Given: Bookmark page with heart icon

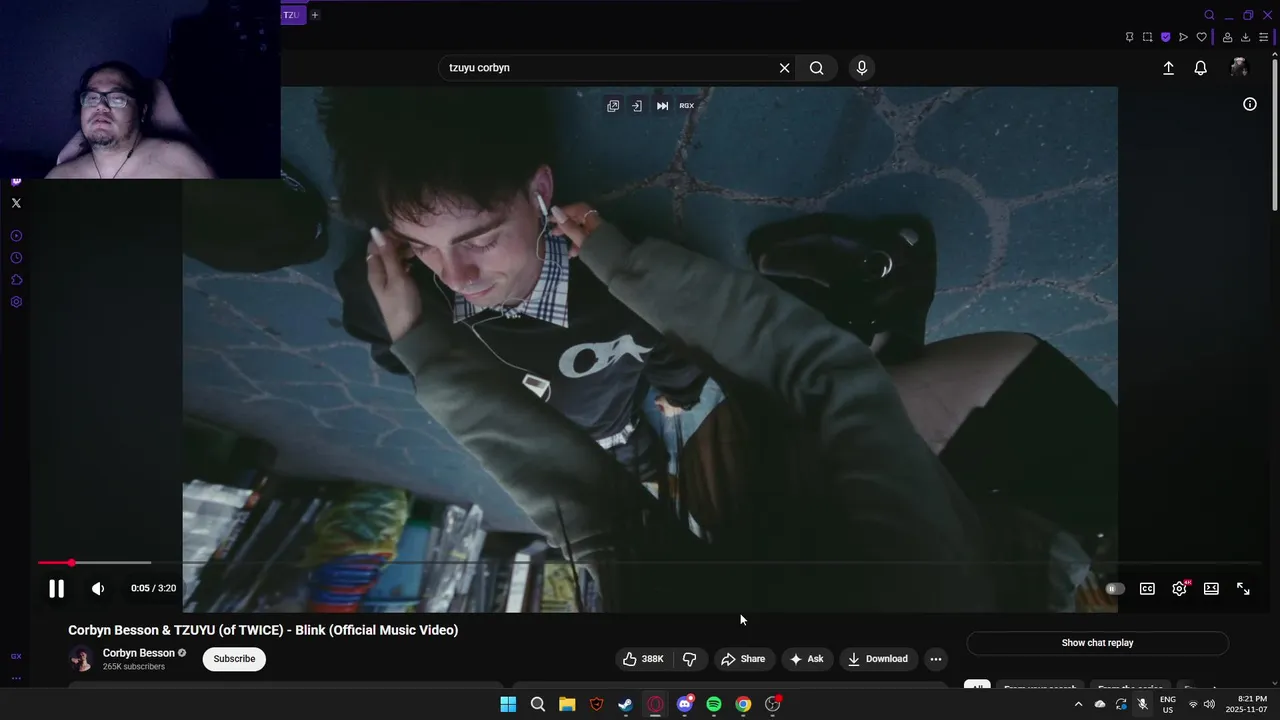Looking at the screenshot, I should pos(1201,37).
